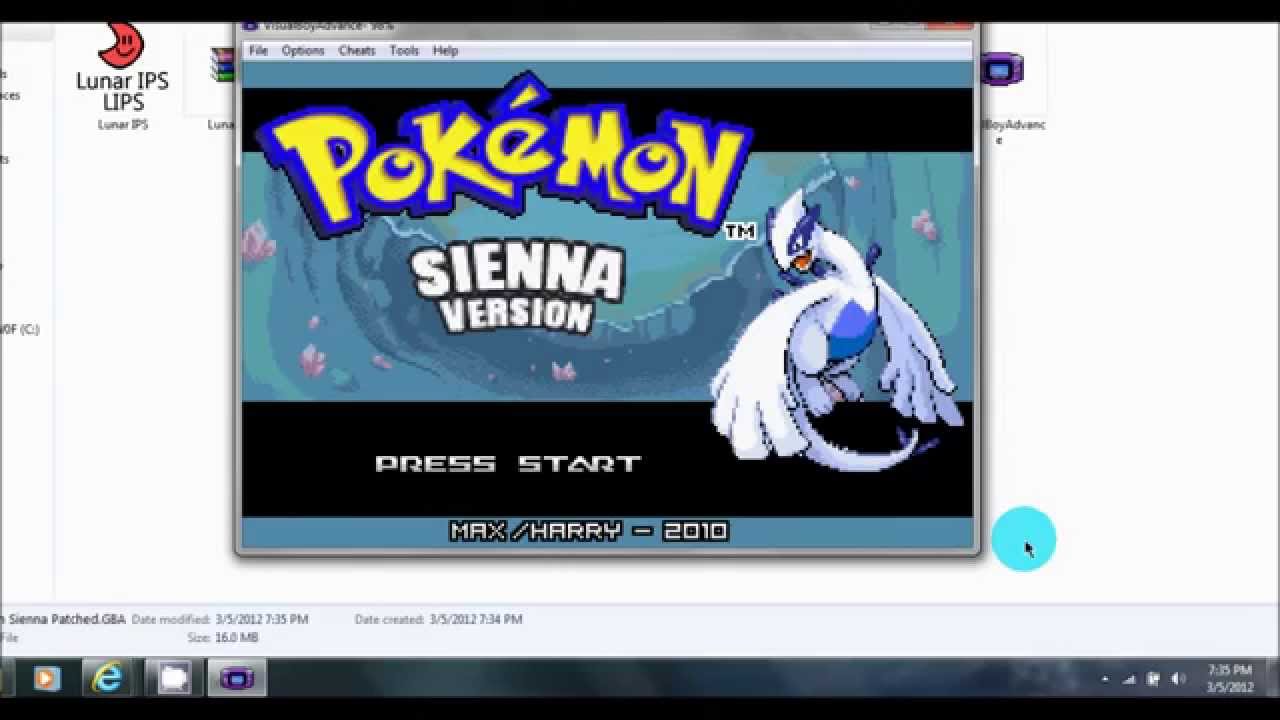
Task: Open the File menu in VisualBoyAdvance
Action: [258, 50]
